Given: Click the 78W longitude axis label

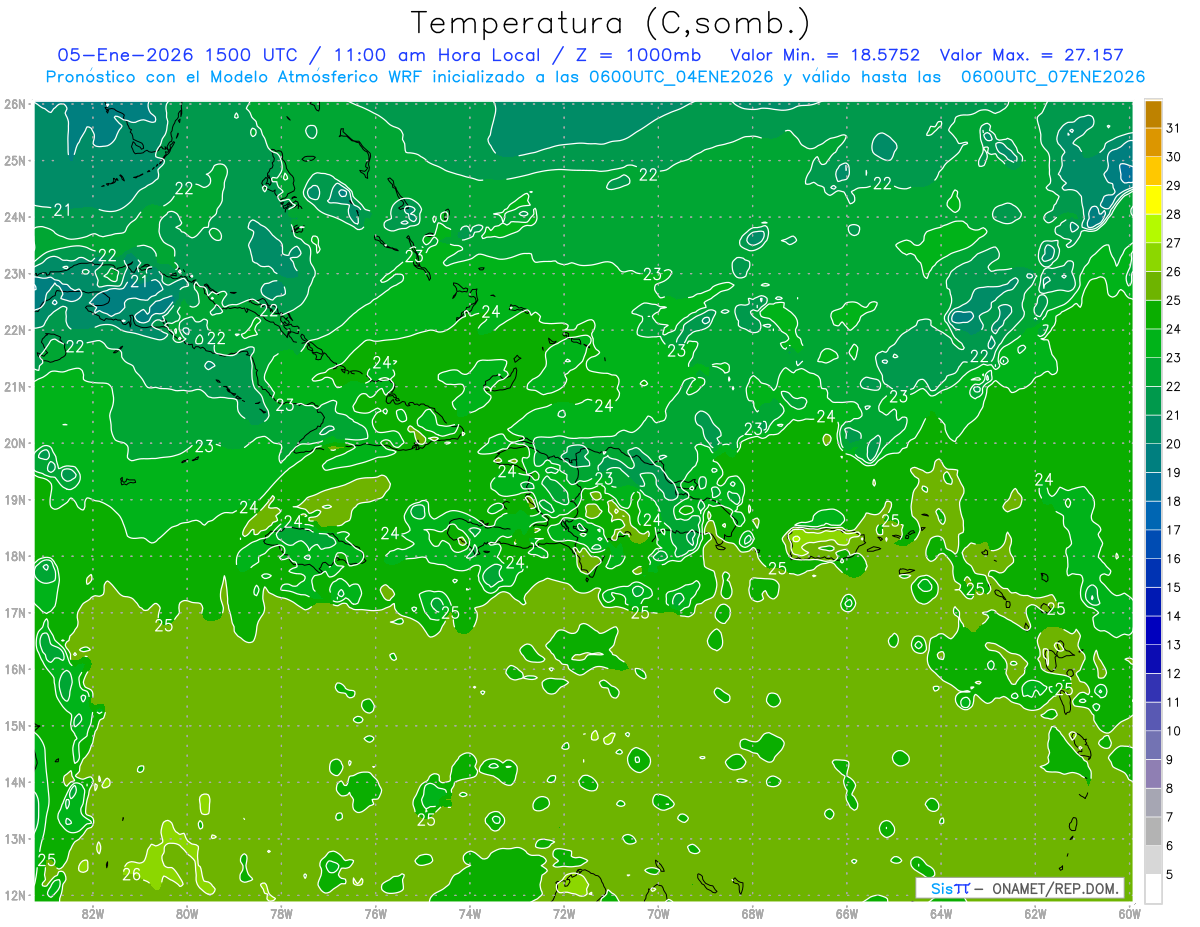Looking at the screenshot, I should coord(281,913).
